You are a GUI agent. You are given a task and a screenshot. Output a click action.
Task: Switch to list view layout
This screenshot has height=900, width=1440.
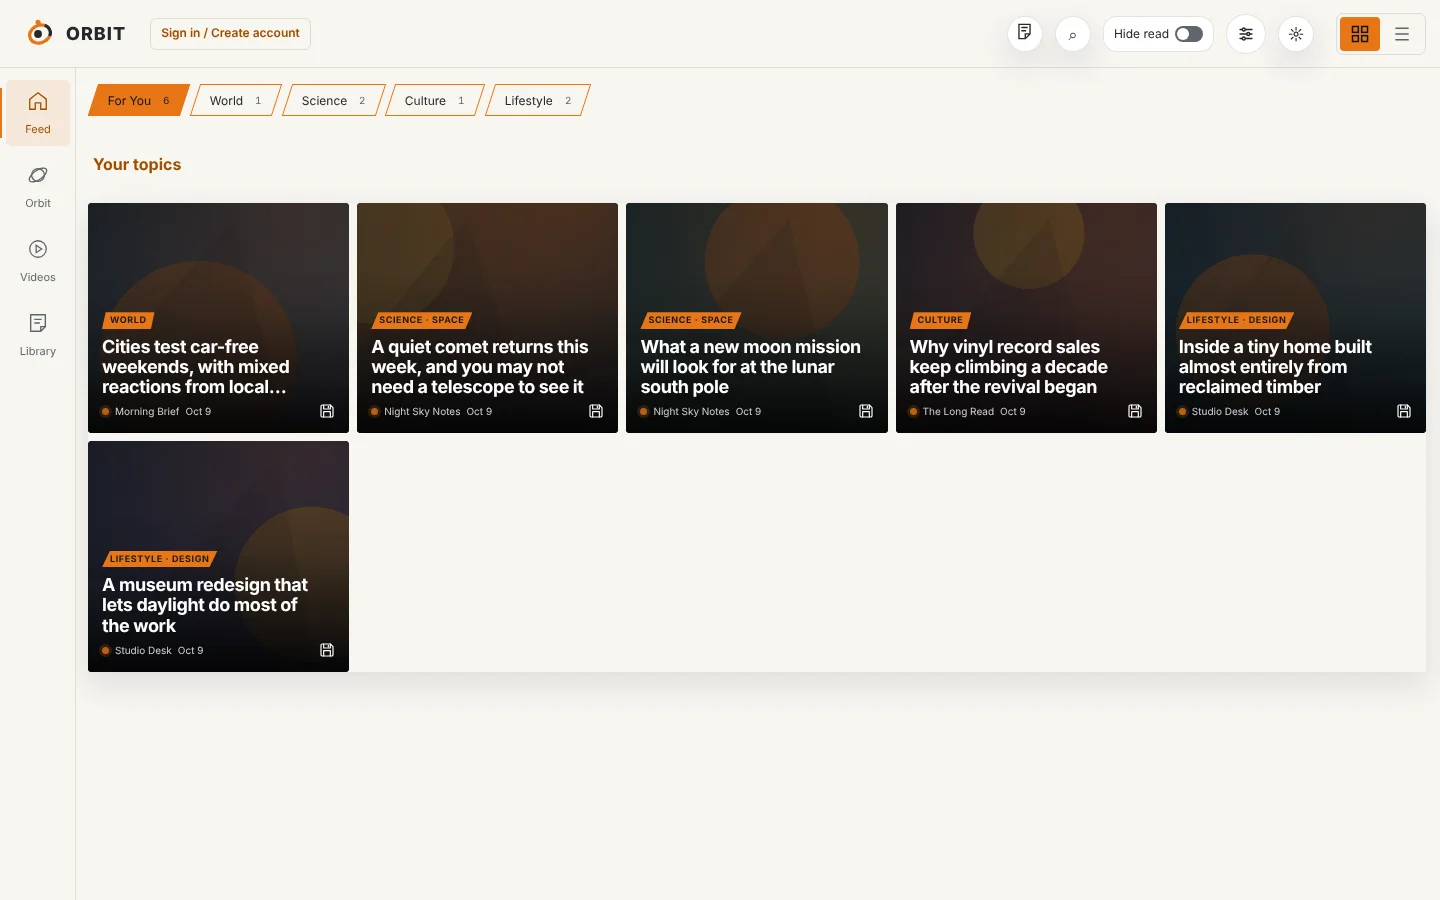pyautogui.click(x=1402, y=34)
